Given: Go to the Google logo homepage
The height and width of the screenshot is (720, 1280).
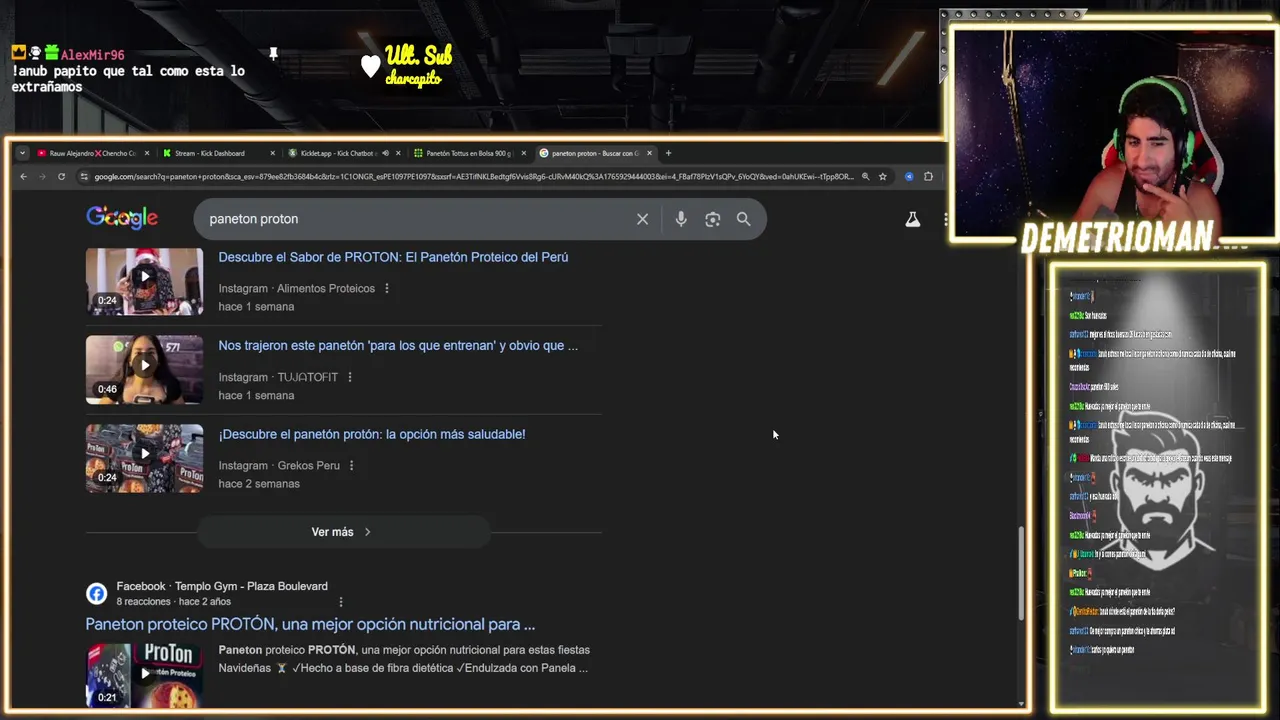Looking at the screenshot, I should (122, 218).
